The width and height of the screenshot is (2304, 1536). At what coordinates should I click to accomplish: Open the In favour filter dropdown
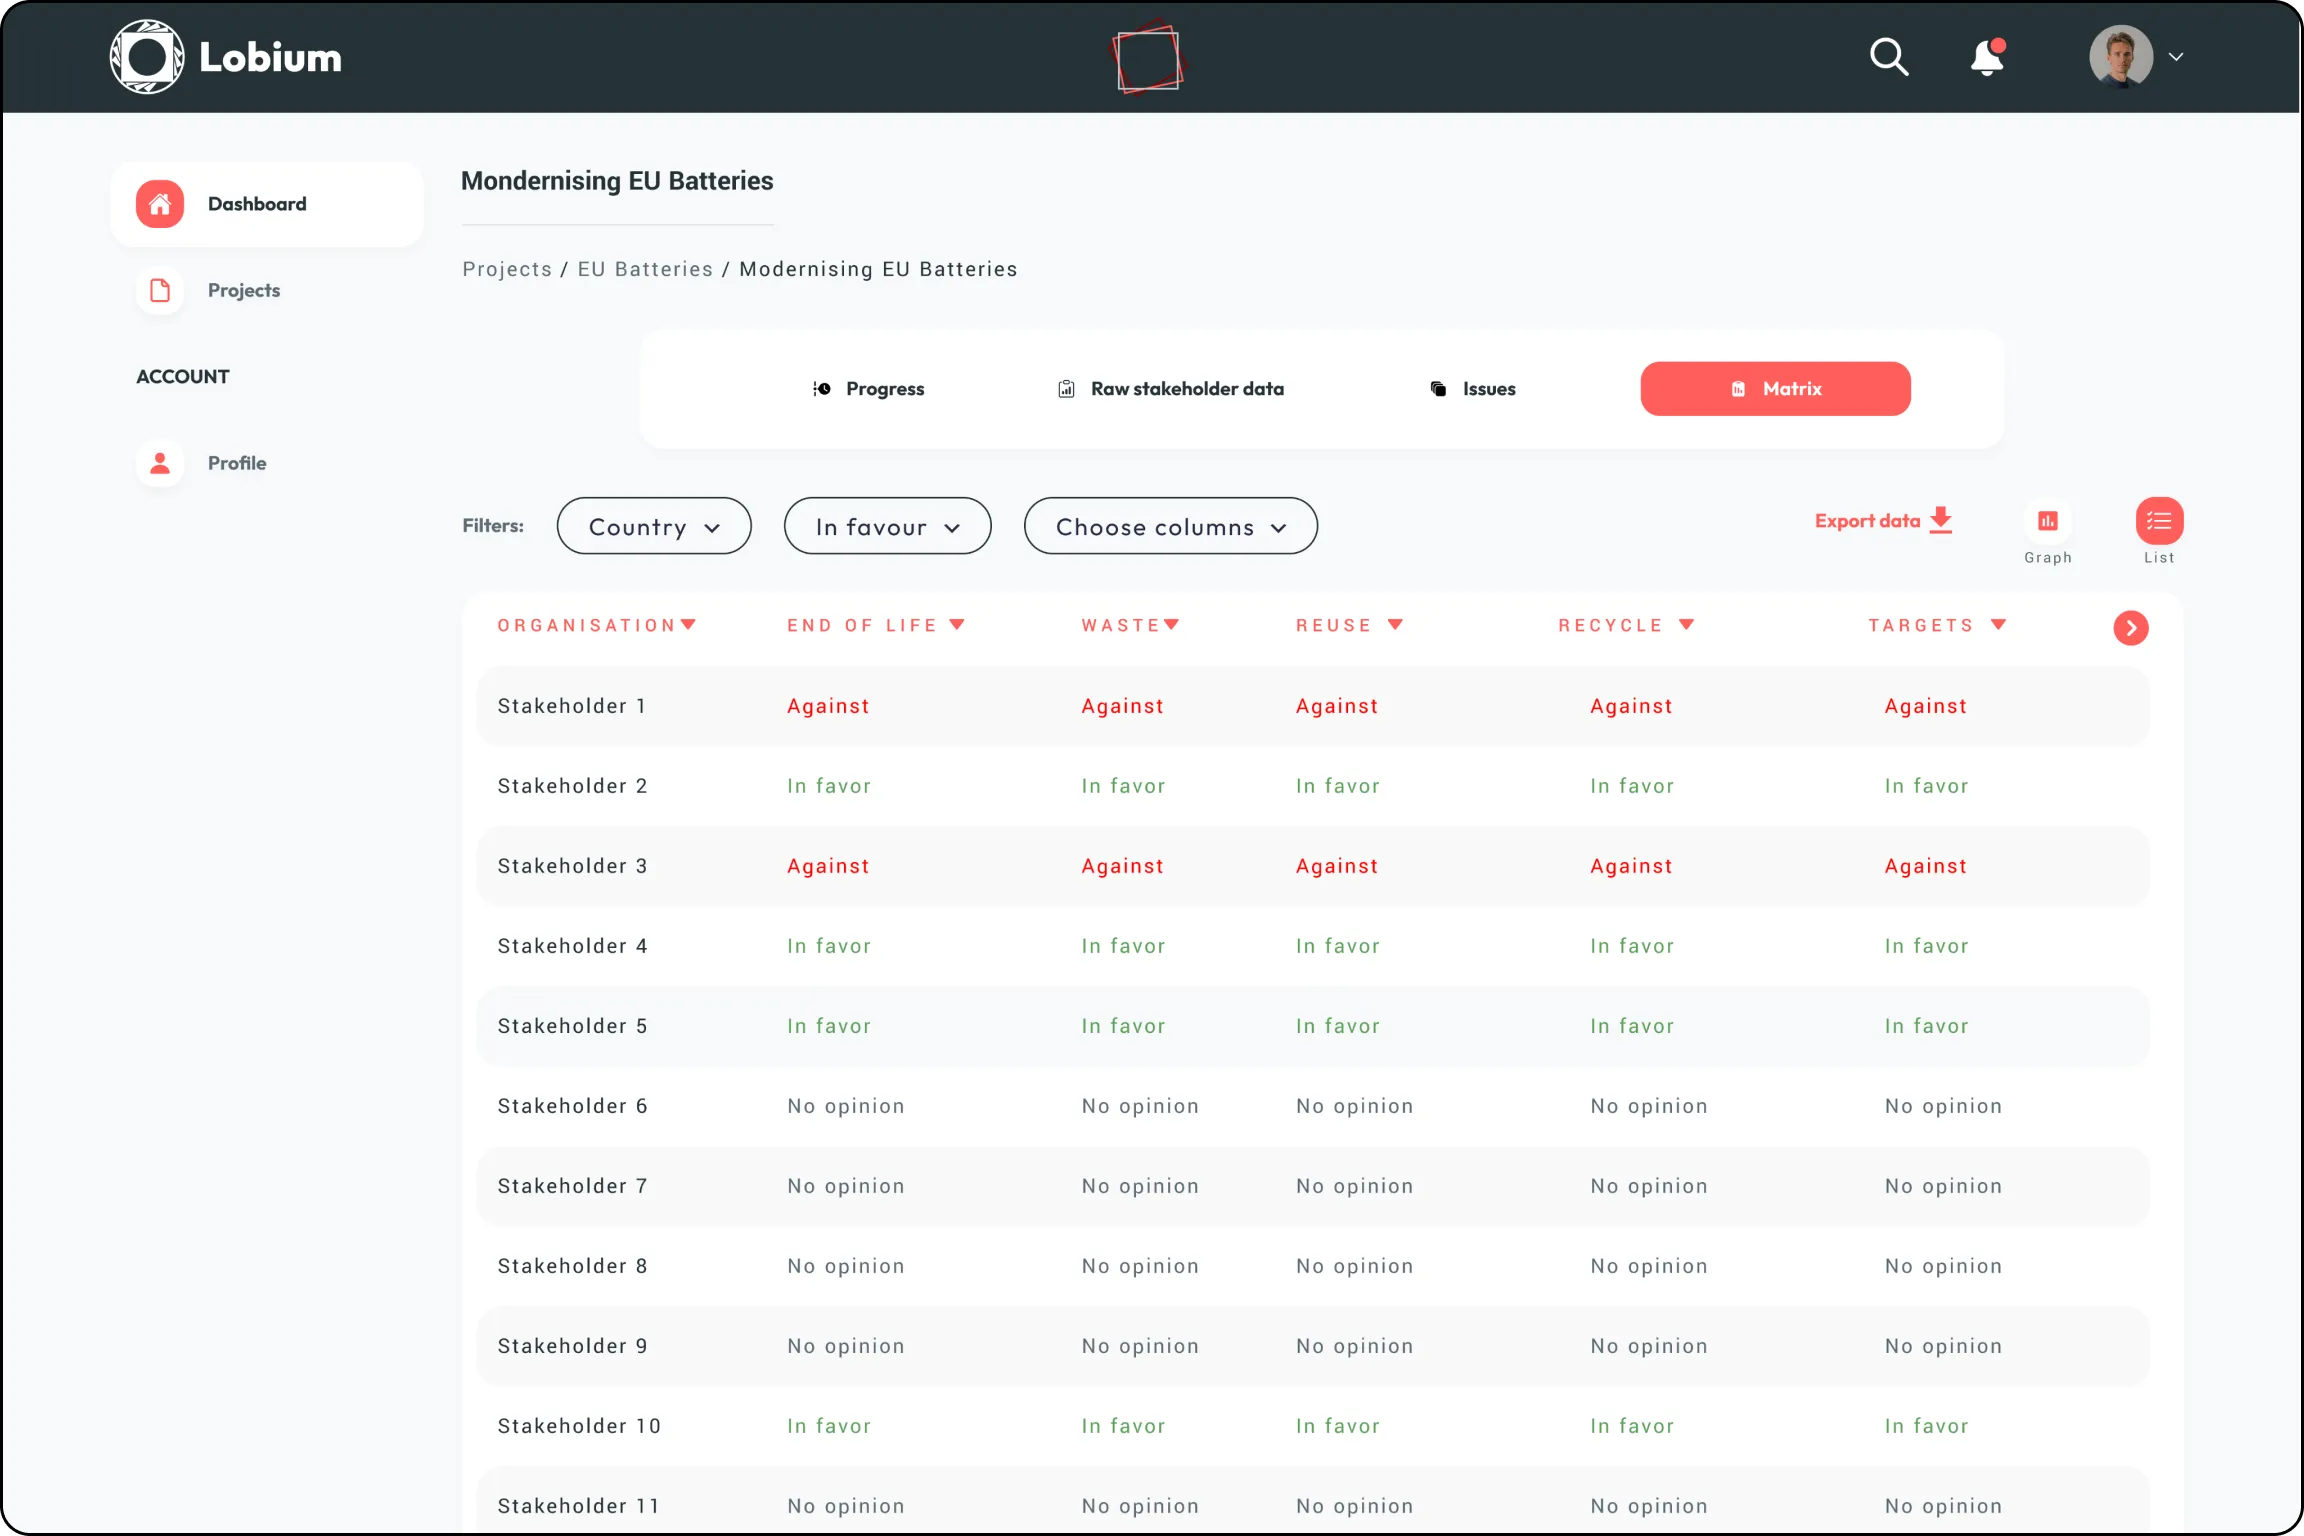tap(887, 526)
